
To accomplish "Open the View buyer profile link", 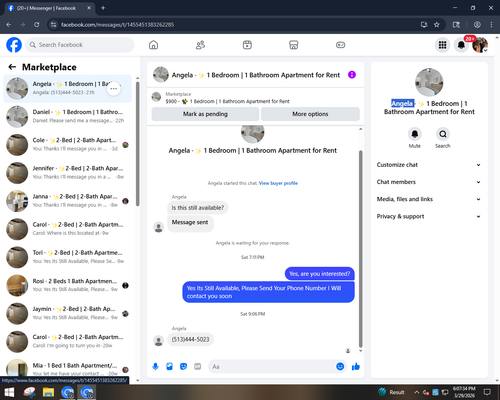I will click(278, 183).
